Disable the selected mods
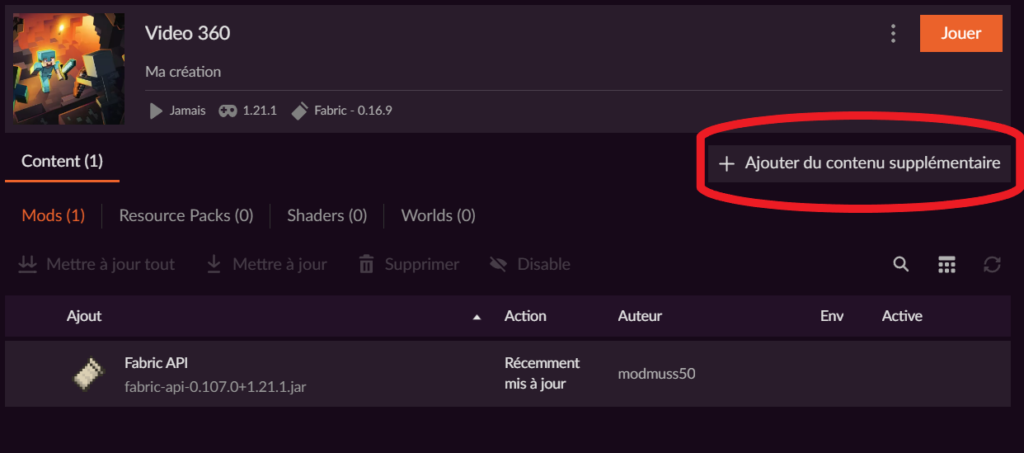Image resolution: width=1024 pixels, height=453 pixels. [530, 264]
